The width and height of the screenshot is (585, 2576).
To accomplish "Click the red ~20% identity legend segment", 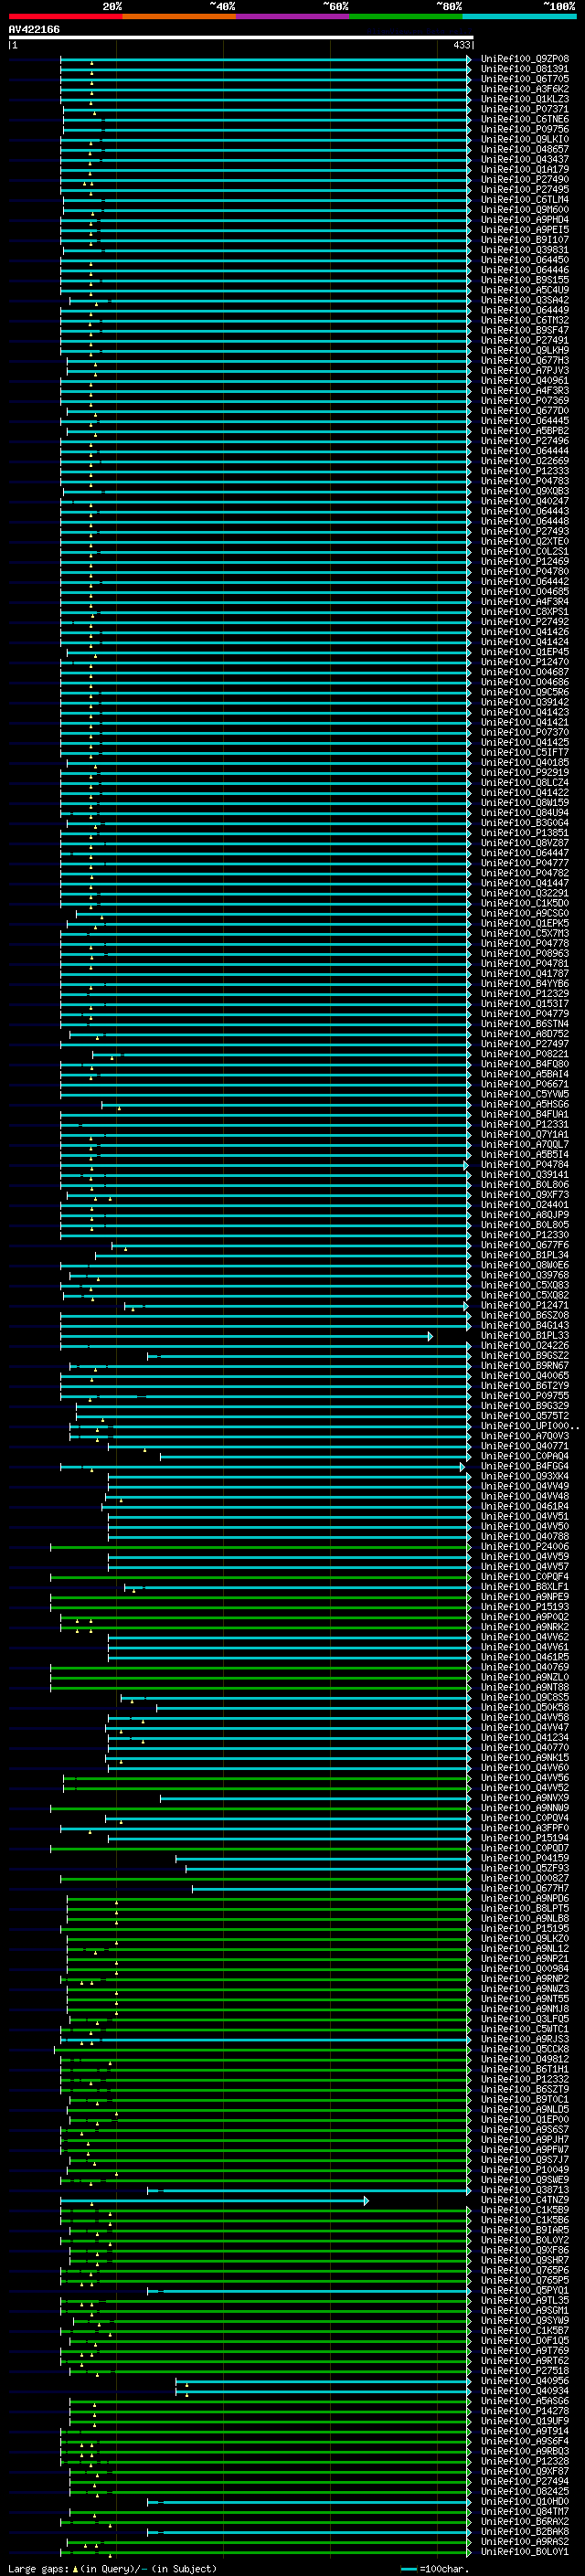I will (65, 17).
